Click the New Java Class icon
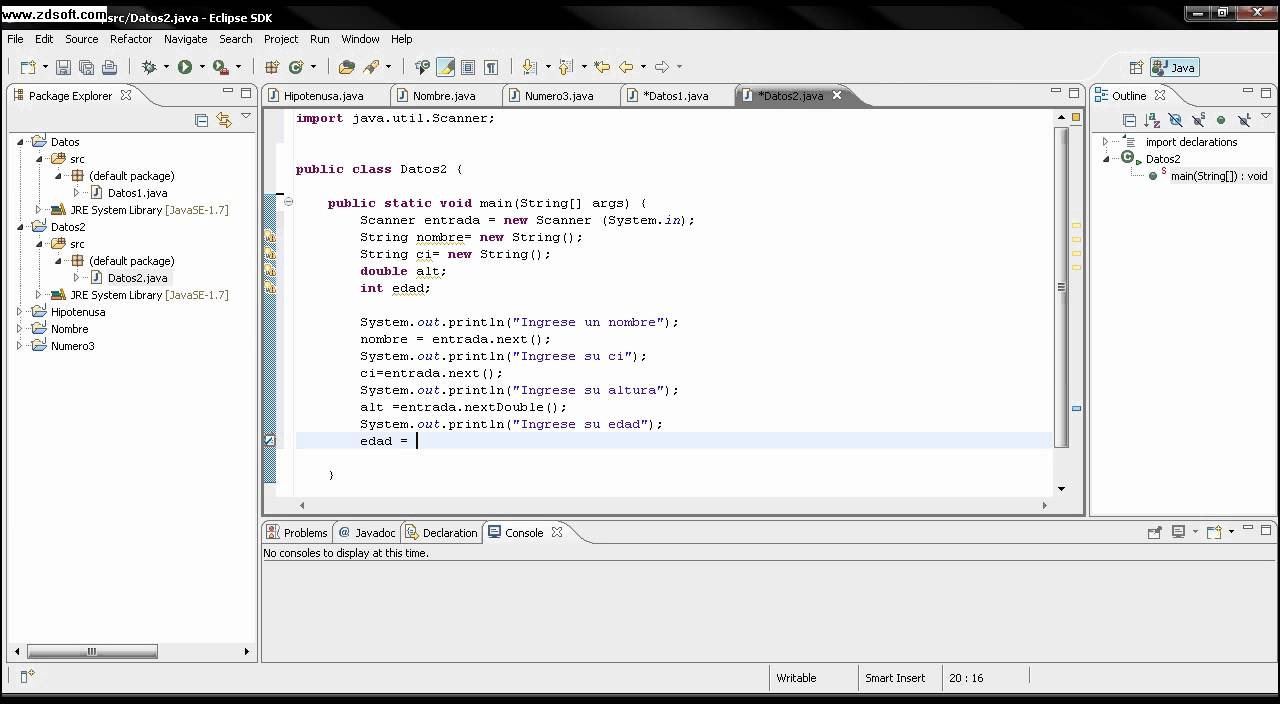Image resolution: width=1280 pixels, height=704 pixels. (x=296, y=67)
